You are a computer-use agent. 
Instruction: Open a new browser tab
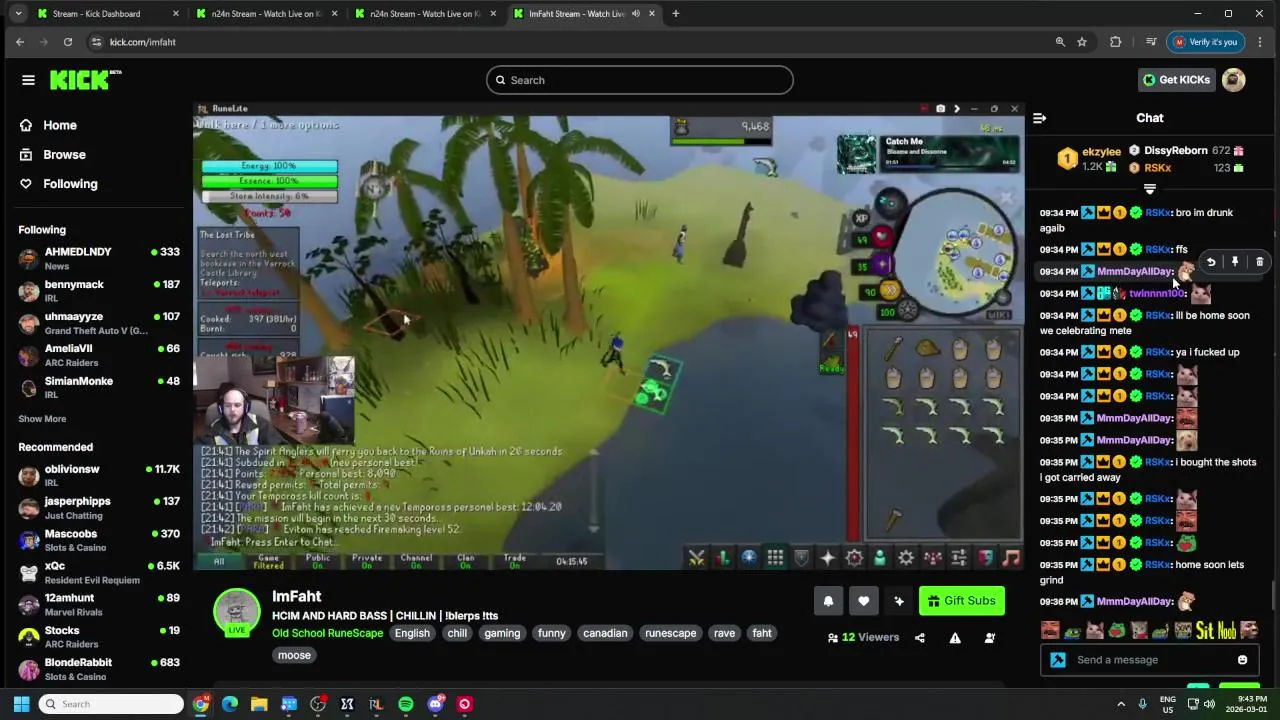(x=676, y=14)
